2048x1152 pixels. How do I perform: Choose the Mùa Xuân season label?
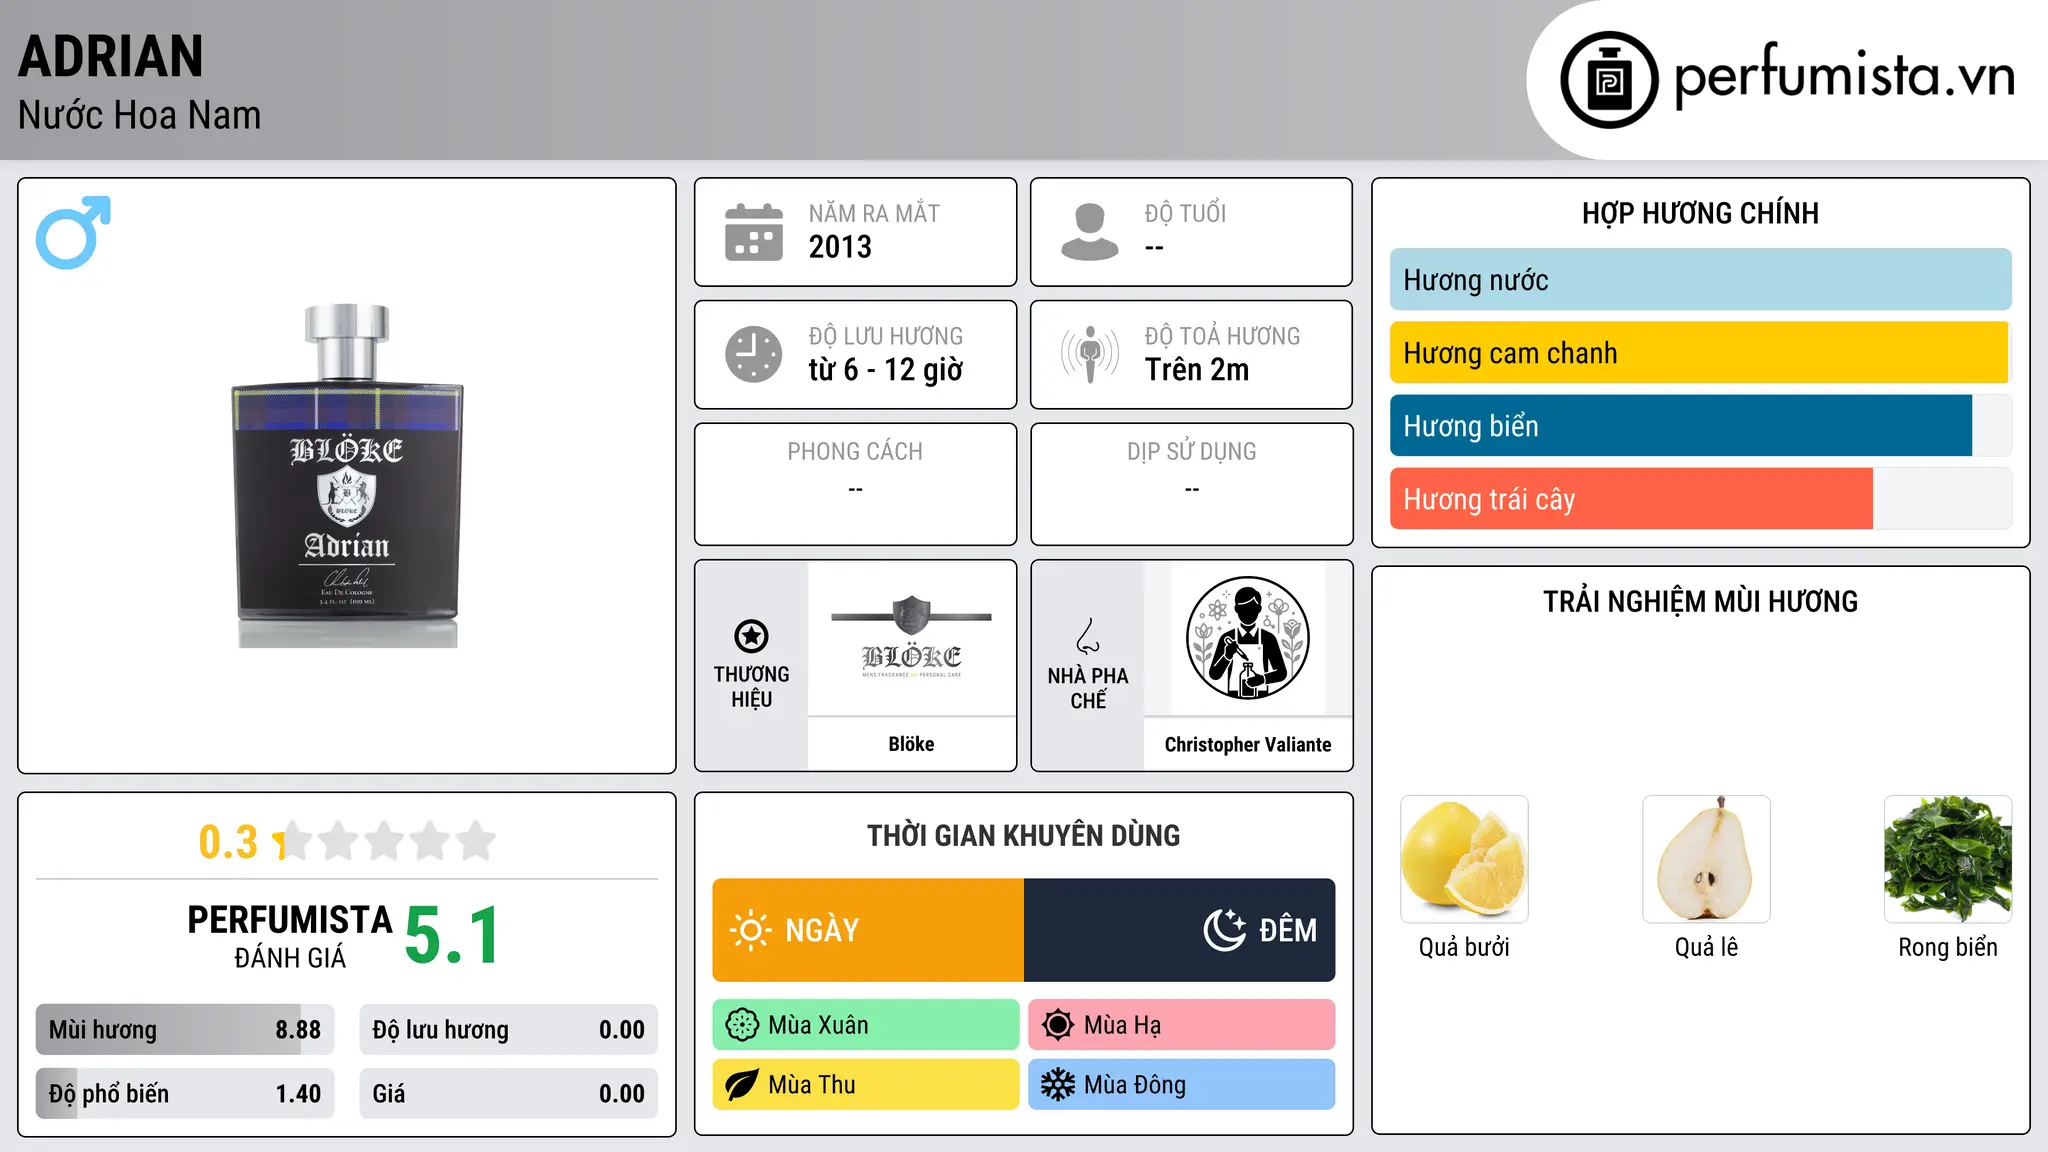coord(818,1025)
